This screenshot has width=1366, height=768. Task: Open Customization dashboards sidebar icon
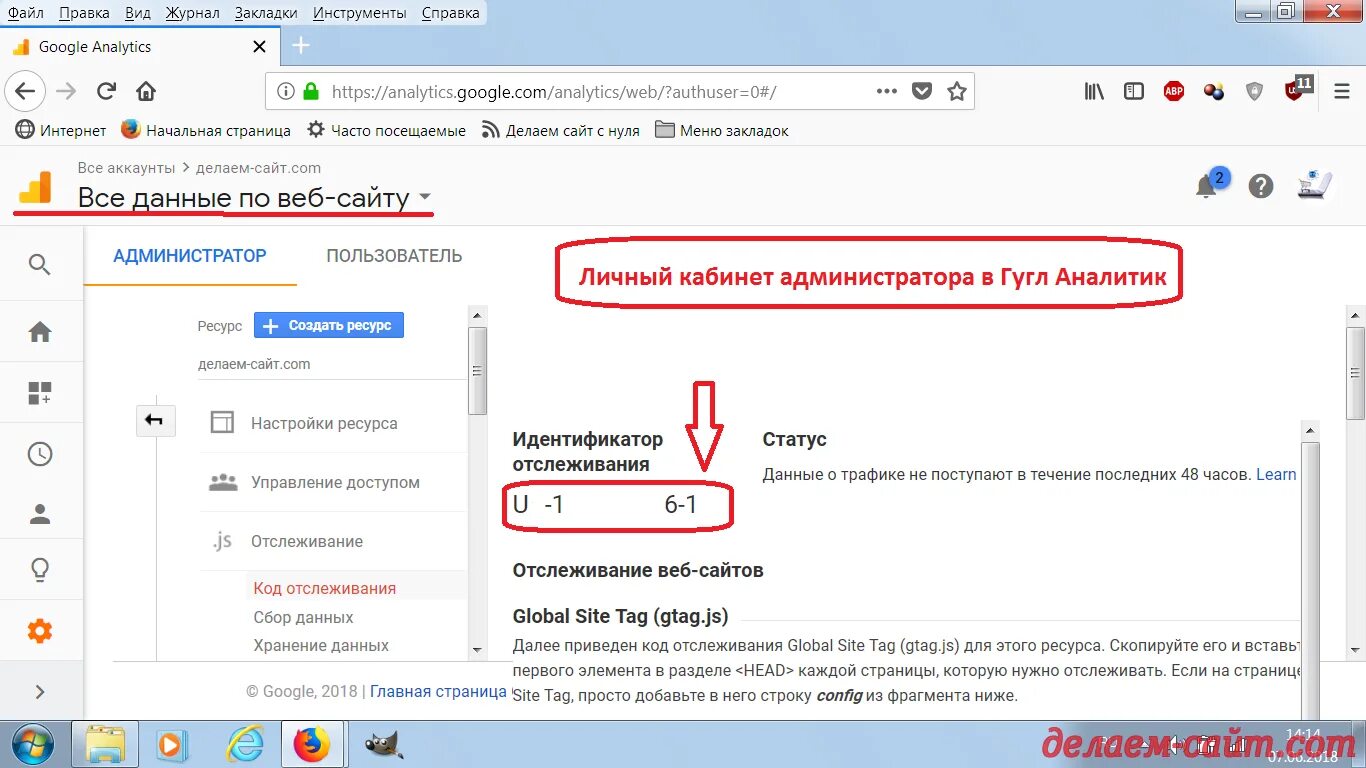40,393
